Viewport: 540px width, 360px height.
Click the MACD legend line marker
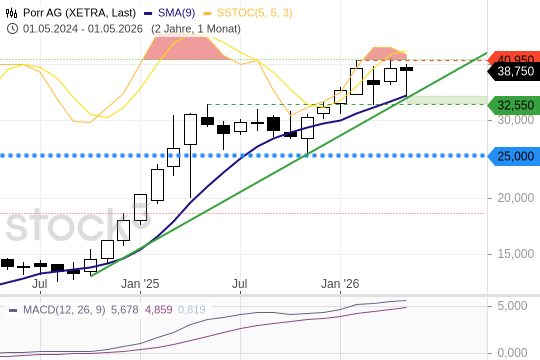coord(13,310)
